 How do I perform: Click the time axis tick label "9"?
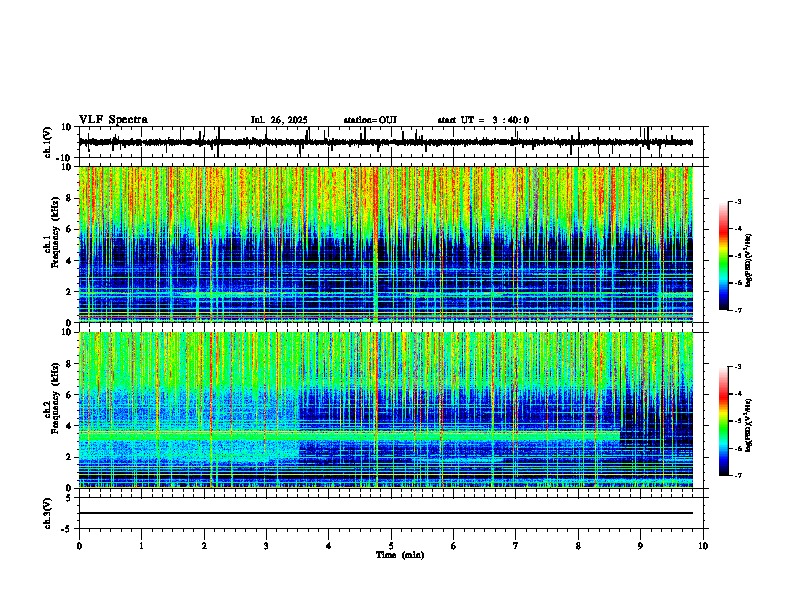pos(640,546)
